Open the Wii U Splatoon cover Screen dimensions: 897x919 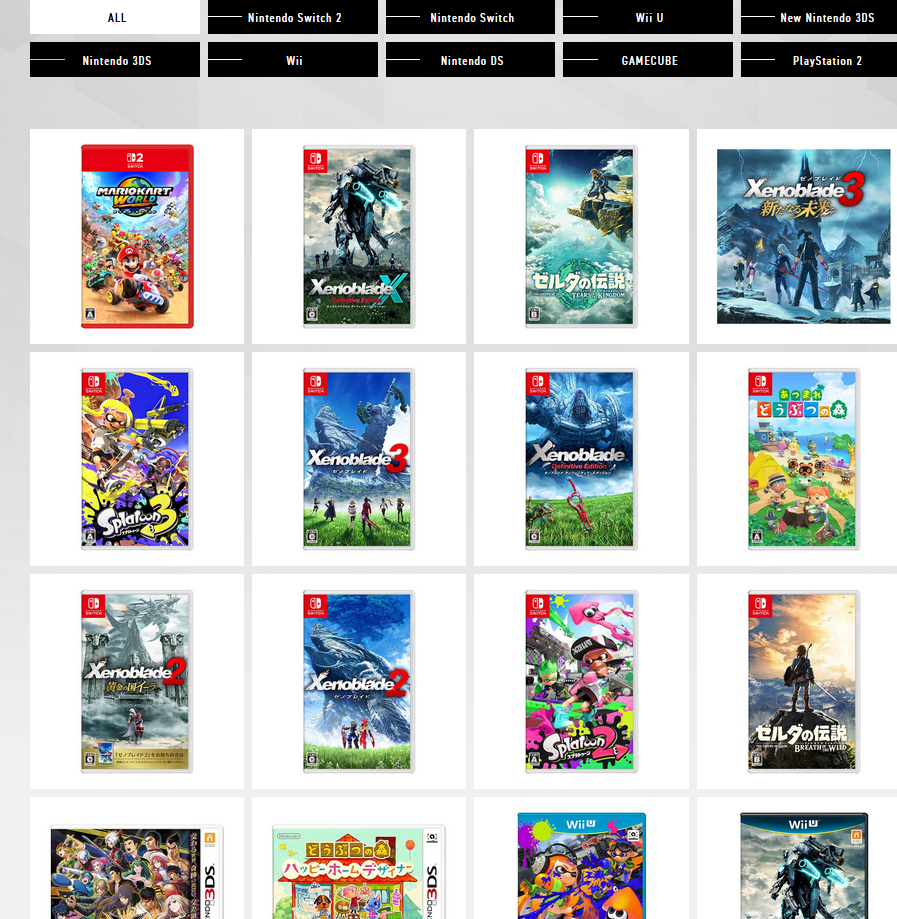tap(582, 866)
